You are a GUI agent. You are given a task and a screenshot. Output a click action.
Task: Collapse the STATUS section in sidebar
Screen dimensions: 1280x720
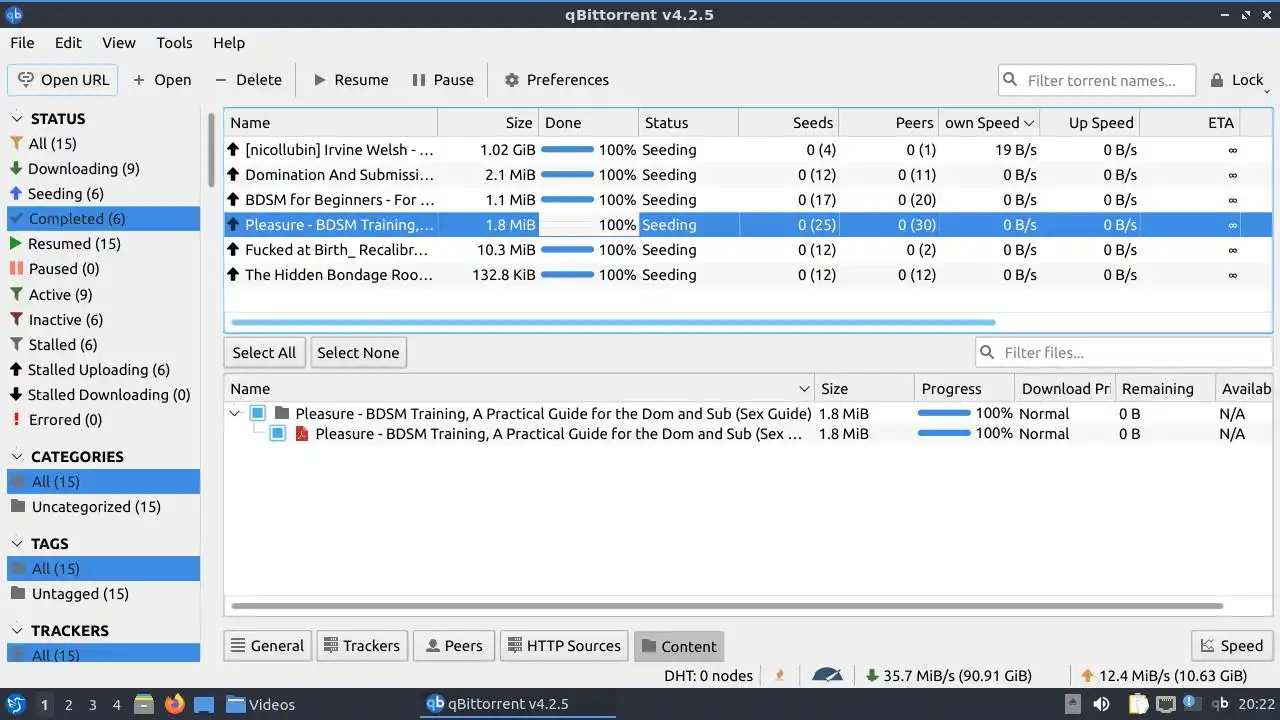click(15, 119)
